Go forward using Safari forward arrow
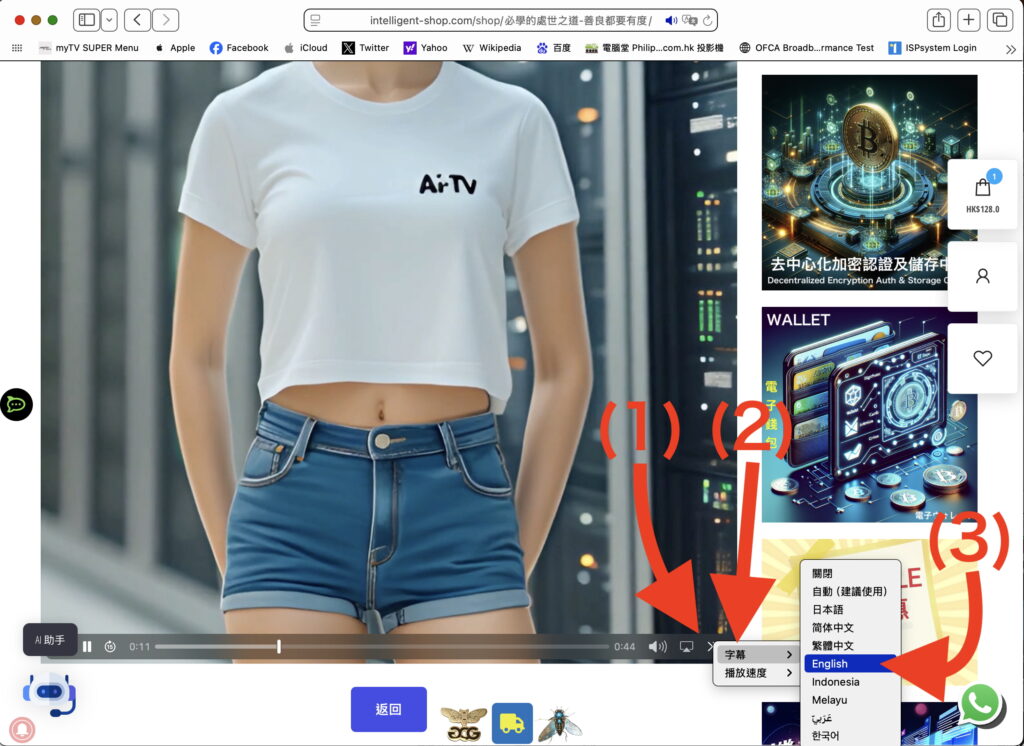 point(165,20)
